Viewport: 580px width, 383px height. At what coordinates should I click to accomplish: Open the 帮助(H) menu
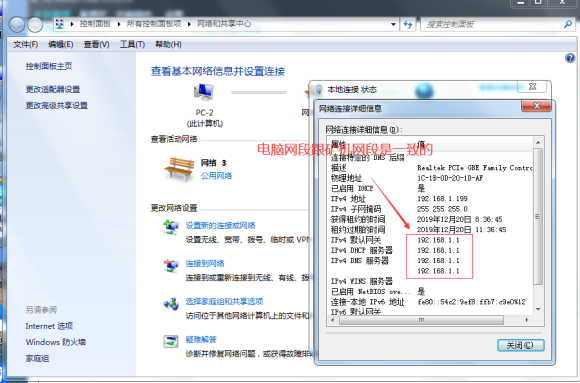coord(168,44)
